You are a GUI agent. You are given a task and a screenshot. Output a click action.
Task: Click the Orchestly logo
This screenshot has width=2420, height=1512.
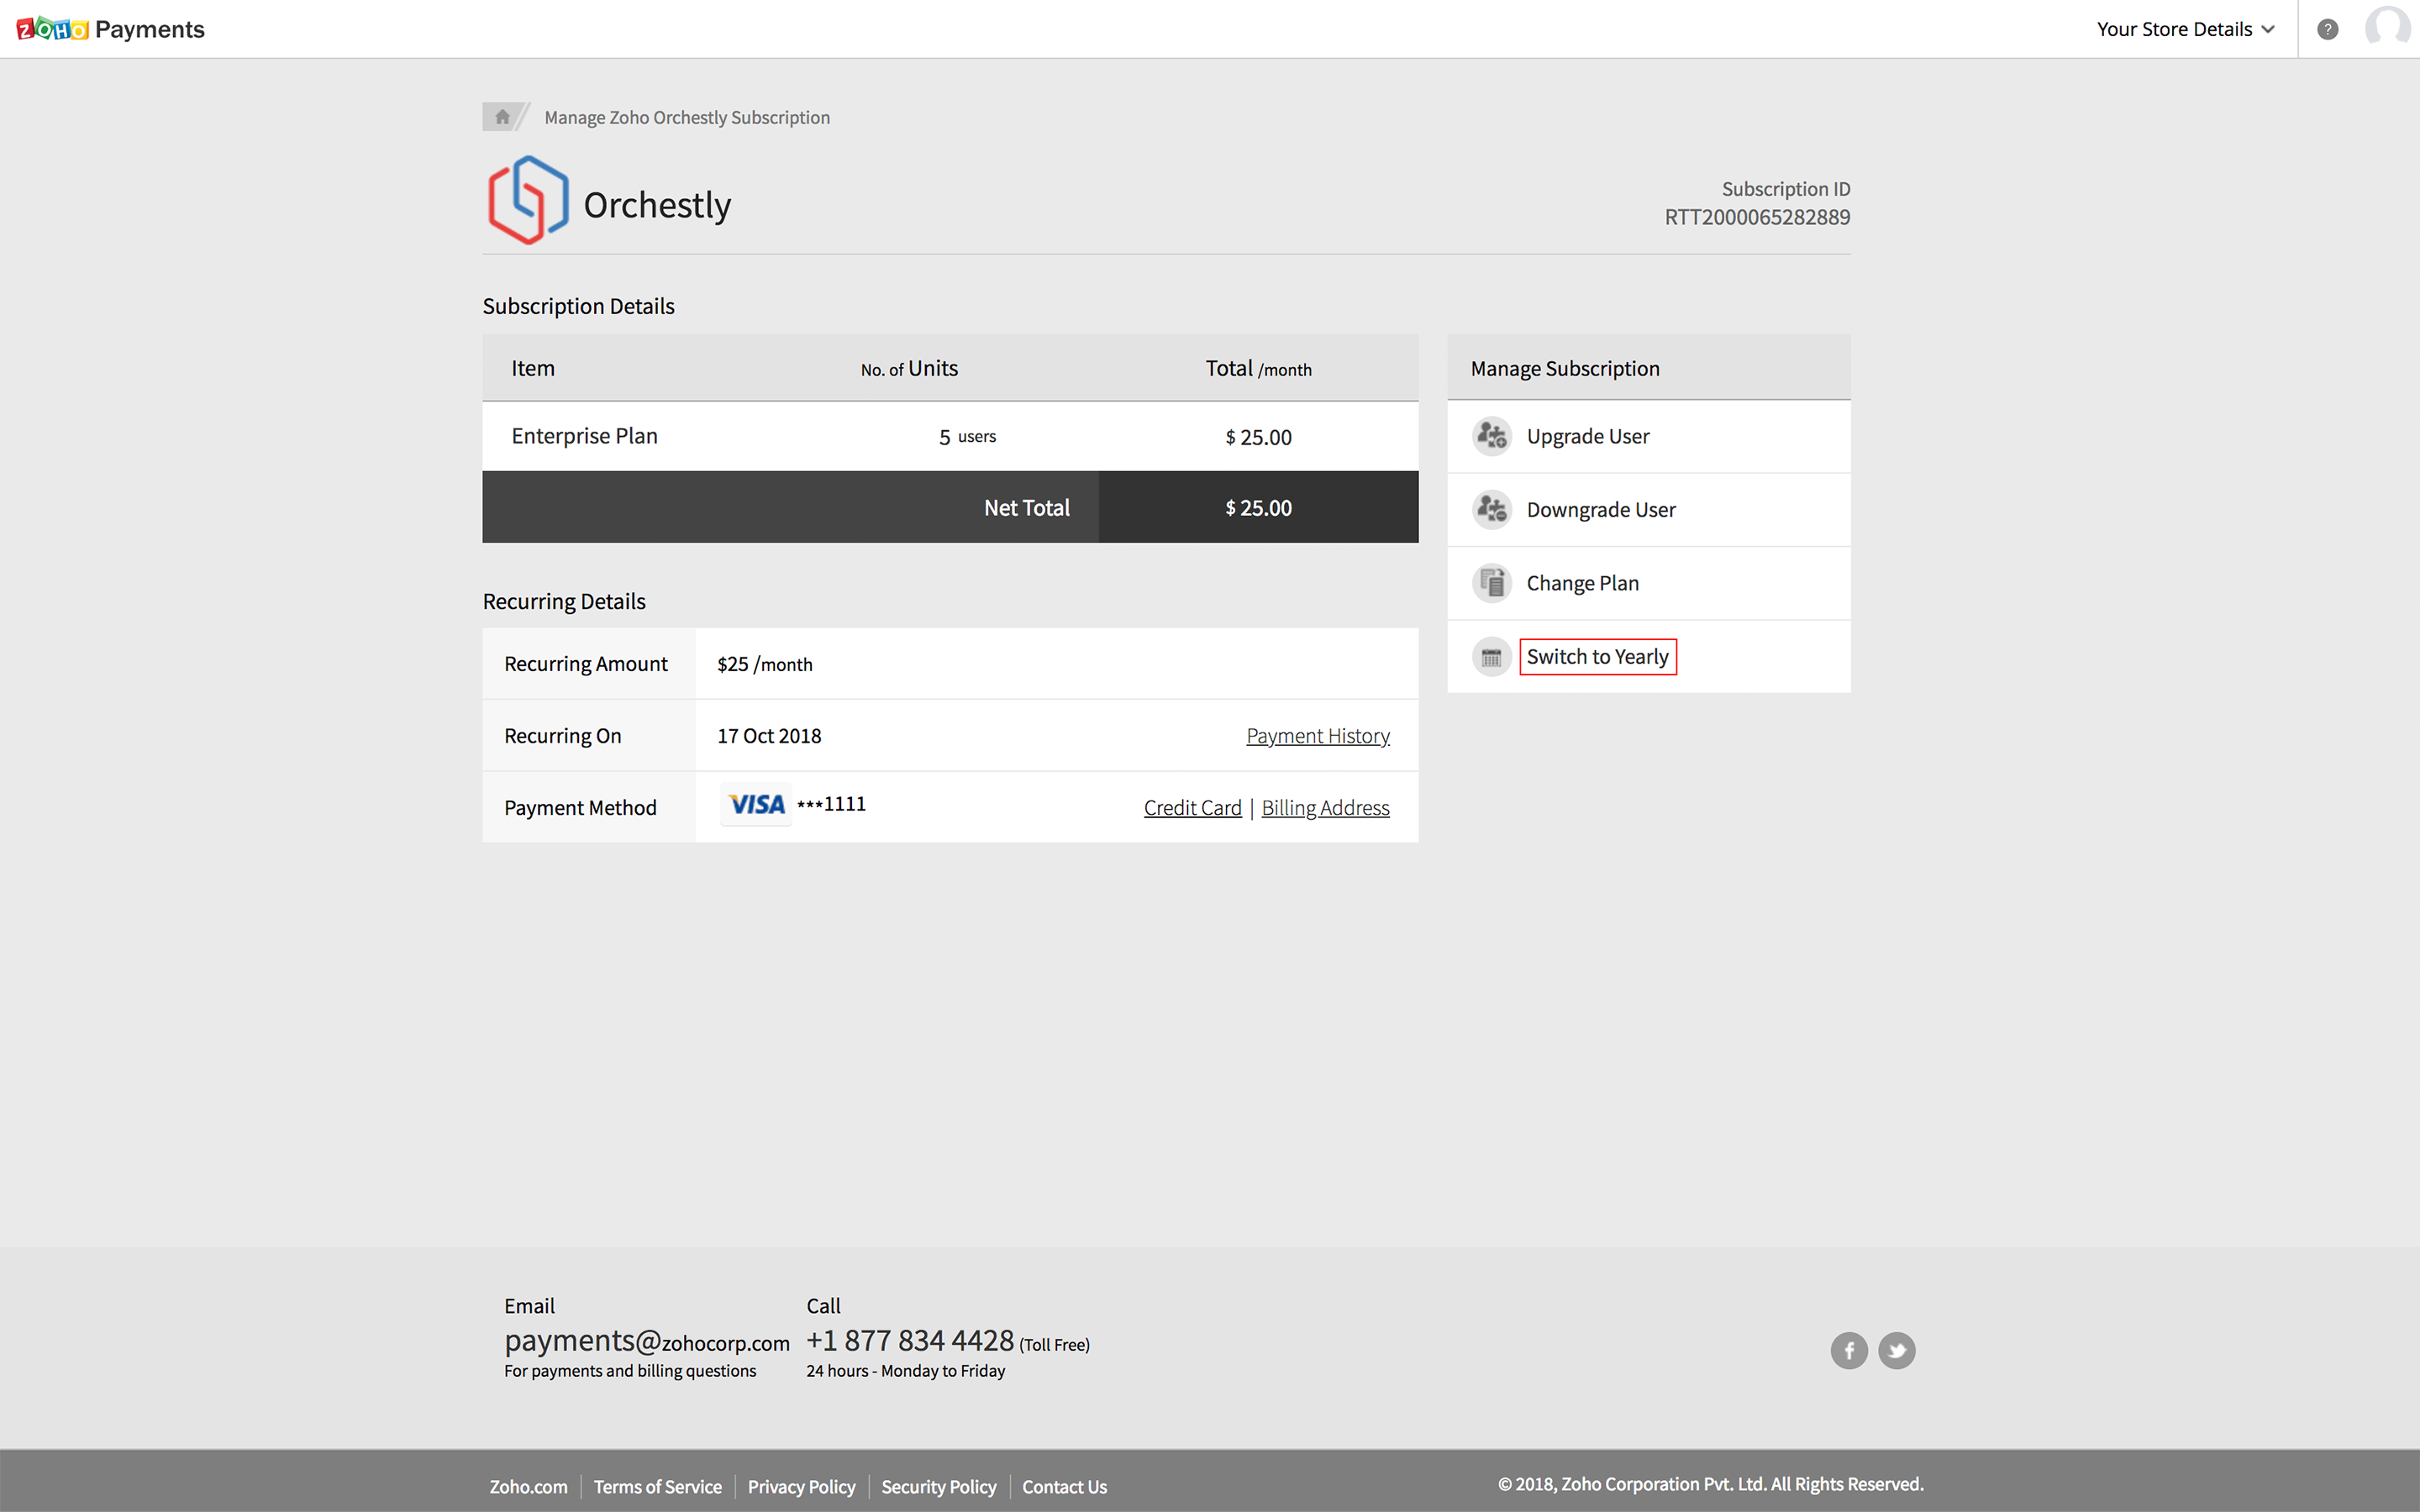[x=528, y=200]
